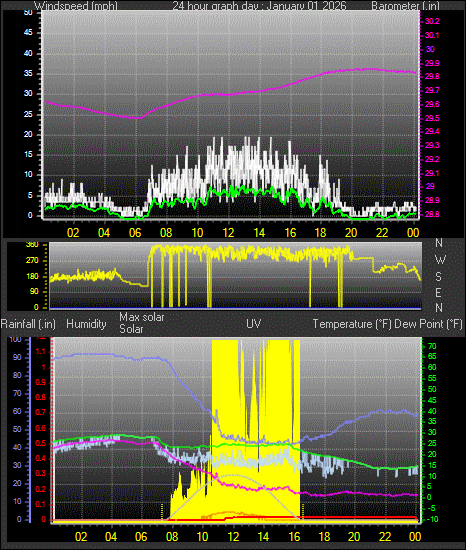
Task: Click the "Solar" legend label below Max solar
Action: tap(131, 329)
